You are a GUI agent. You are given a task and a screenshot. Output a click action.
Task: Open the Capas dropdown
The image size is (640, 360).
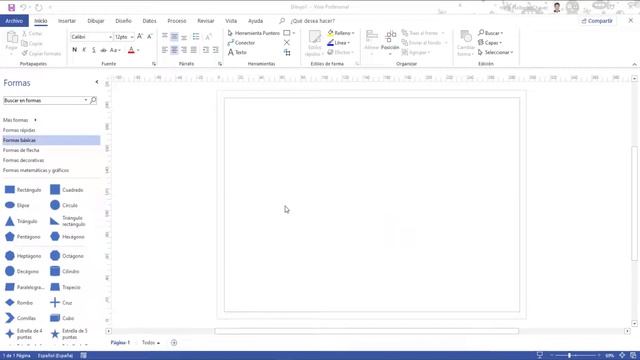pyautogui.click(x=490, y=42)
